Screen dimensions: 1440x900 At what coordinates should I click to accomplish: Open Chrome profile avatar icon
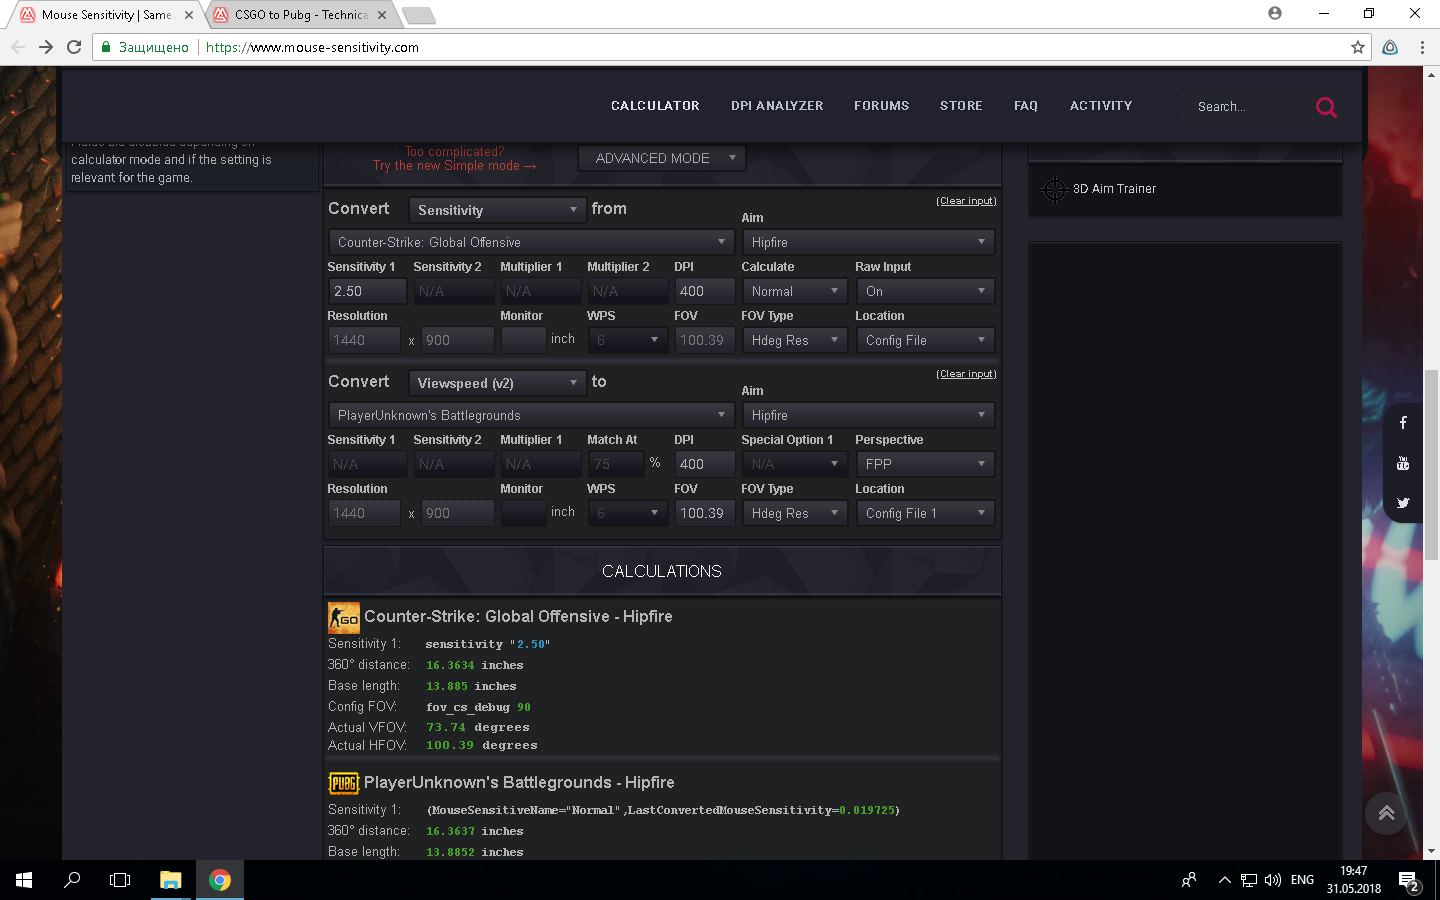(x=1274, y=13)
